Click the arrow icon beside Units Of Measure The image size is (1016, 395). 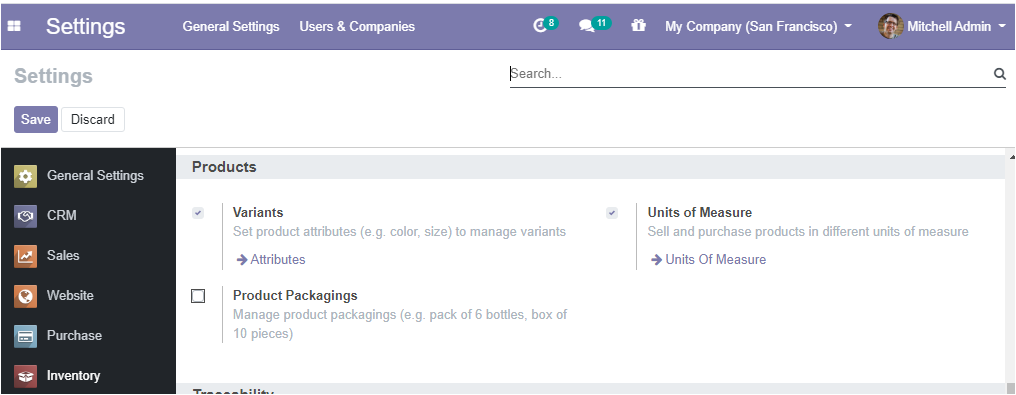point(656,260)
